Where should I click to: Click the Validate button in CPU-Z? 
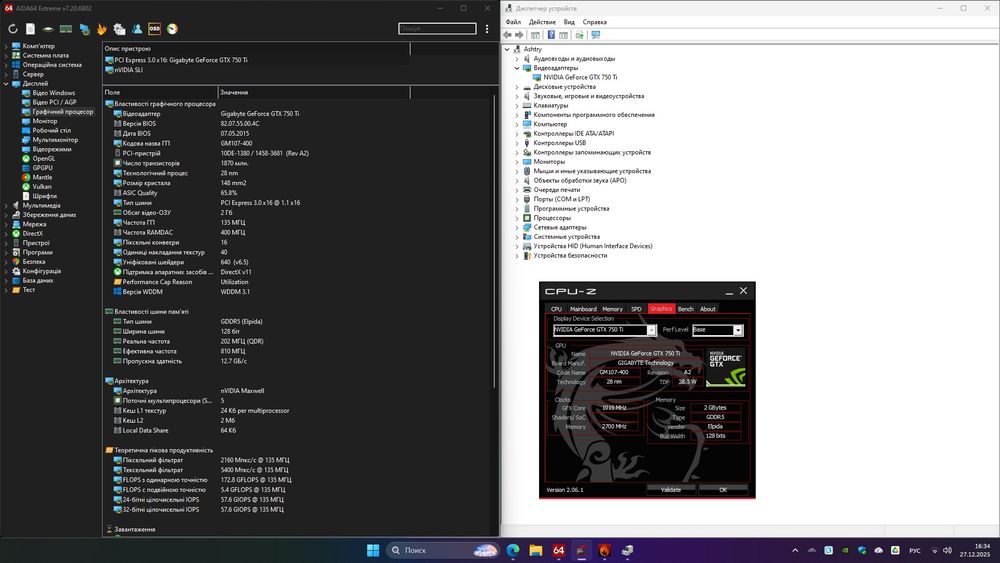coord(670,490)
